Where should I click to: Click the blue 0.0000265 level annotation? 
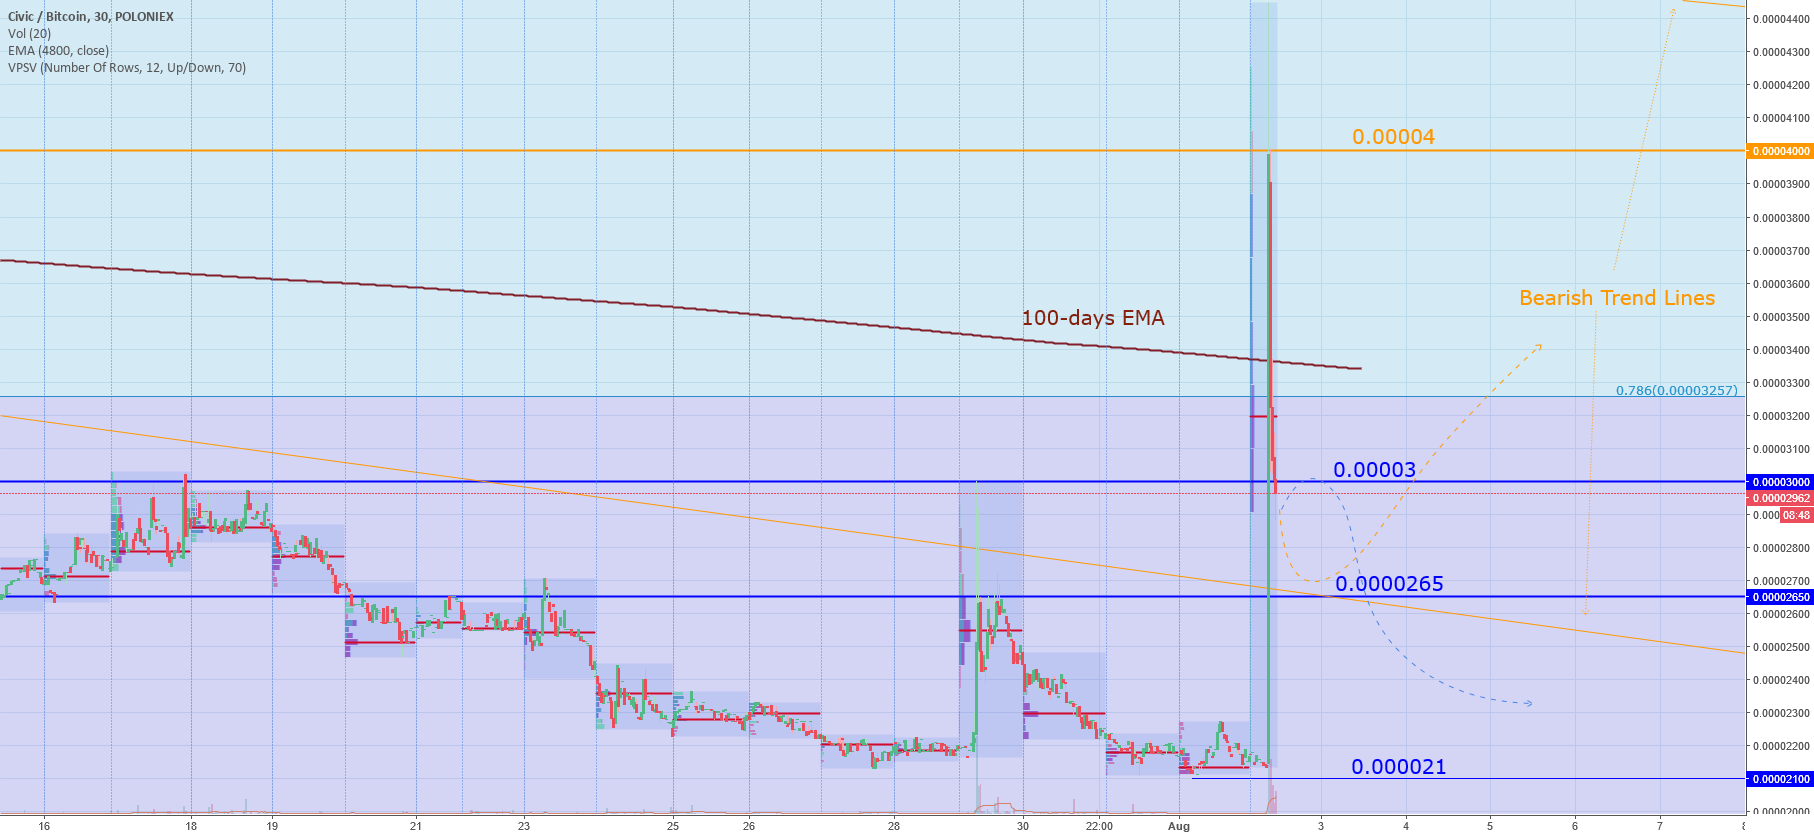[1389, 584]
